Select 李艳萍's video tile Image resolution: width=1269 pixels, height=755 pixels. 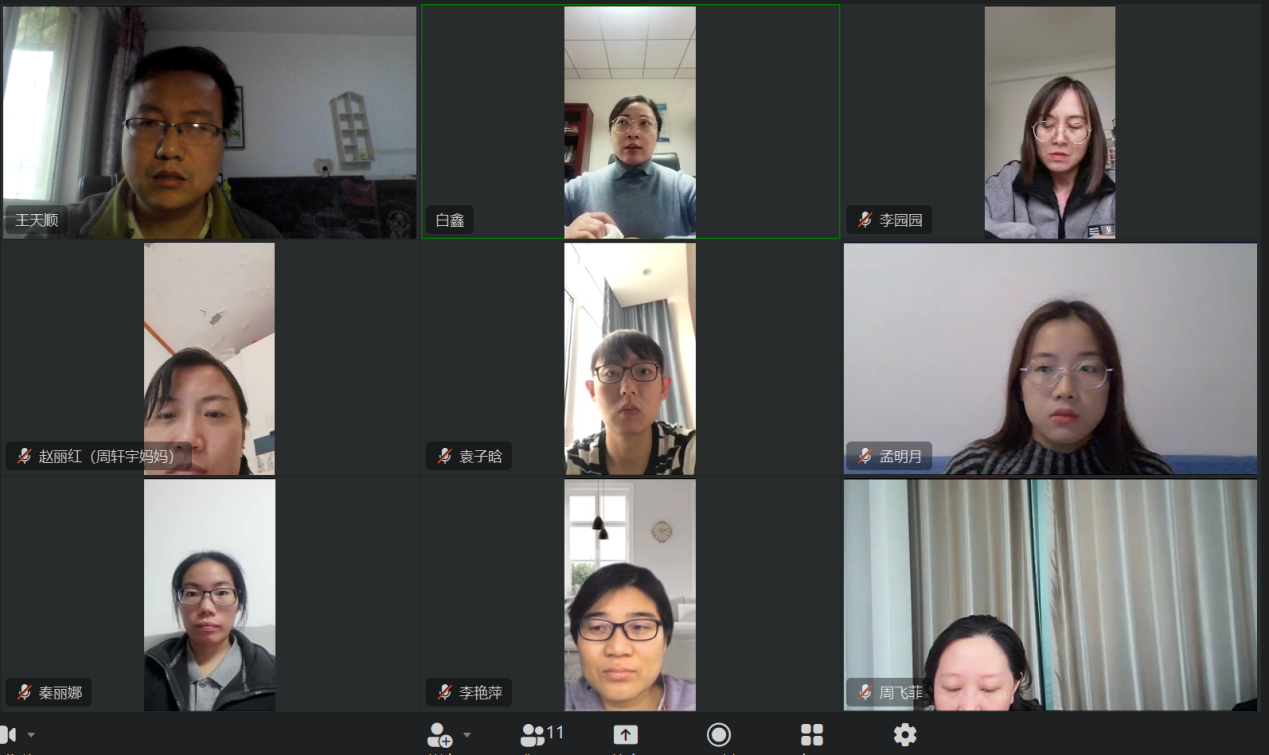pos(630,595)
